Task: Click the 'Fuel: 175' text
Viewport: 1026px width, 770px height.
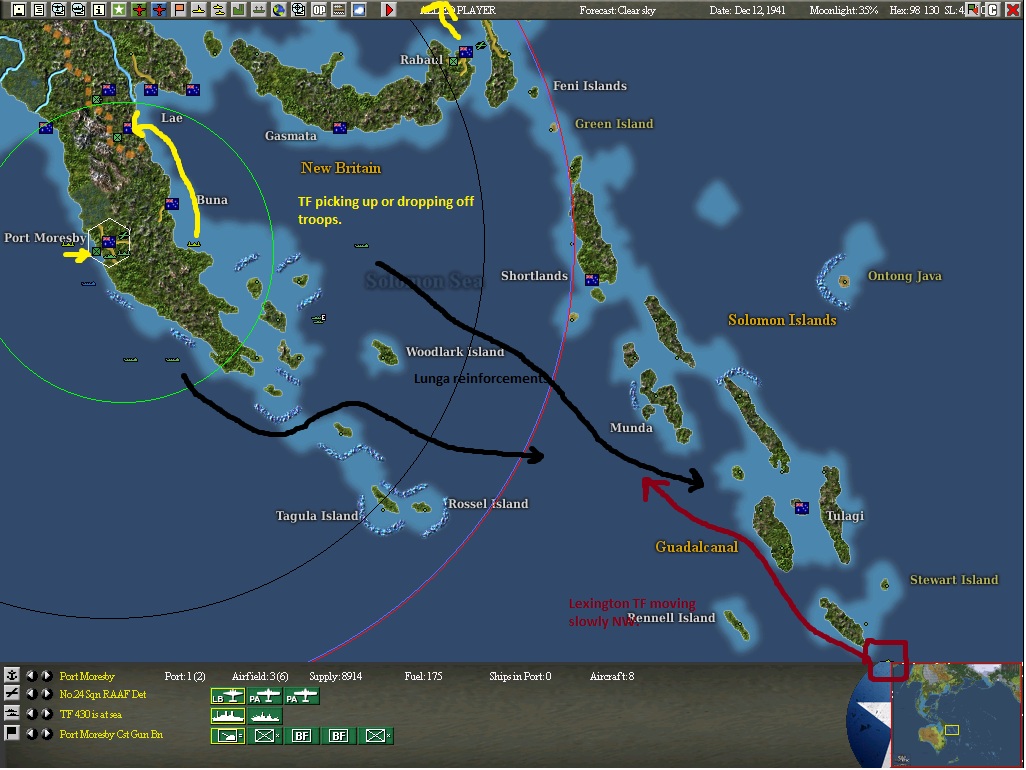Action: [x=423, y=676]
